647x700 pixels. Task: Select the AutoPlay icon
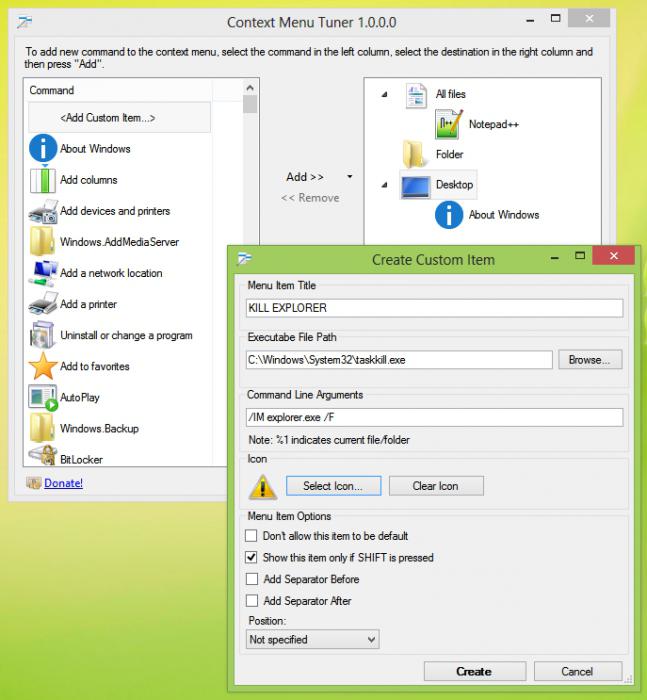tap(42, 397)
